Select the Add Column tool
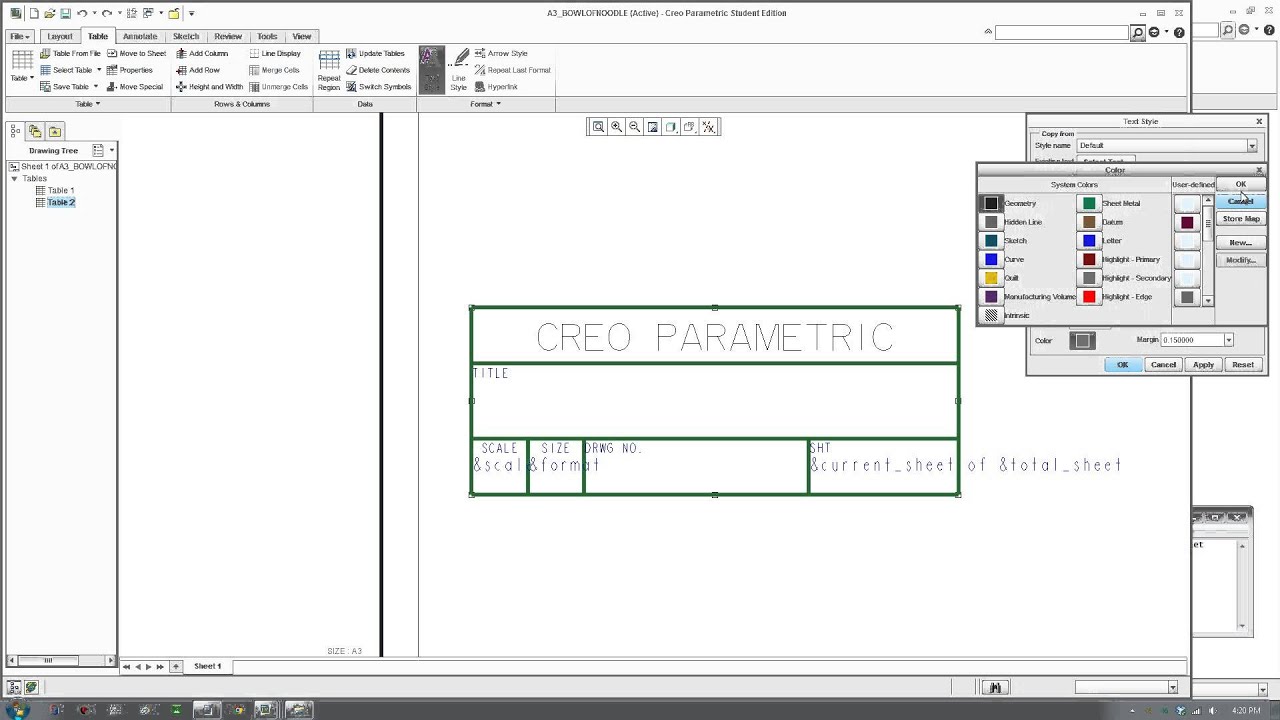 207,53
